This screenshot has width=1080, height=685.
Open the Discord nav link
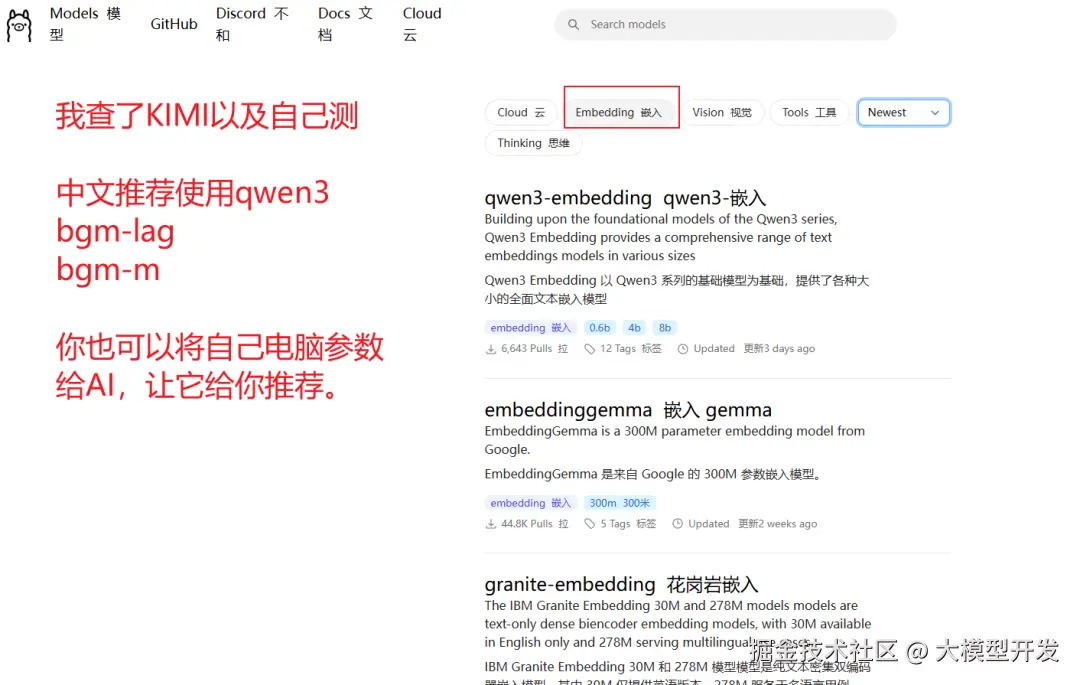(x=252, y=24)
